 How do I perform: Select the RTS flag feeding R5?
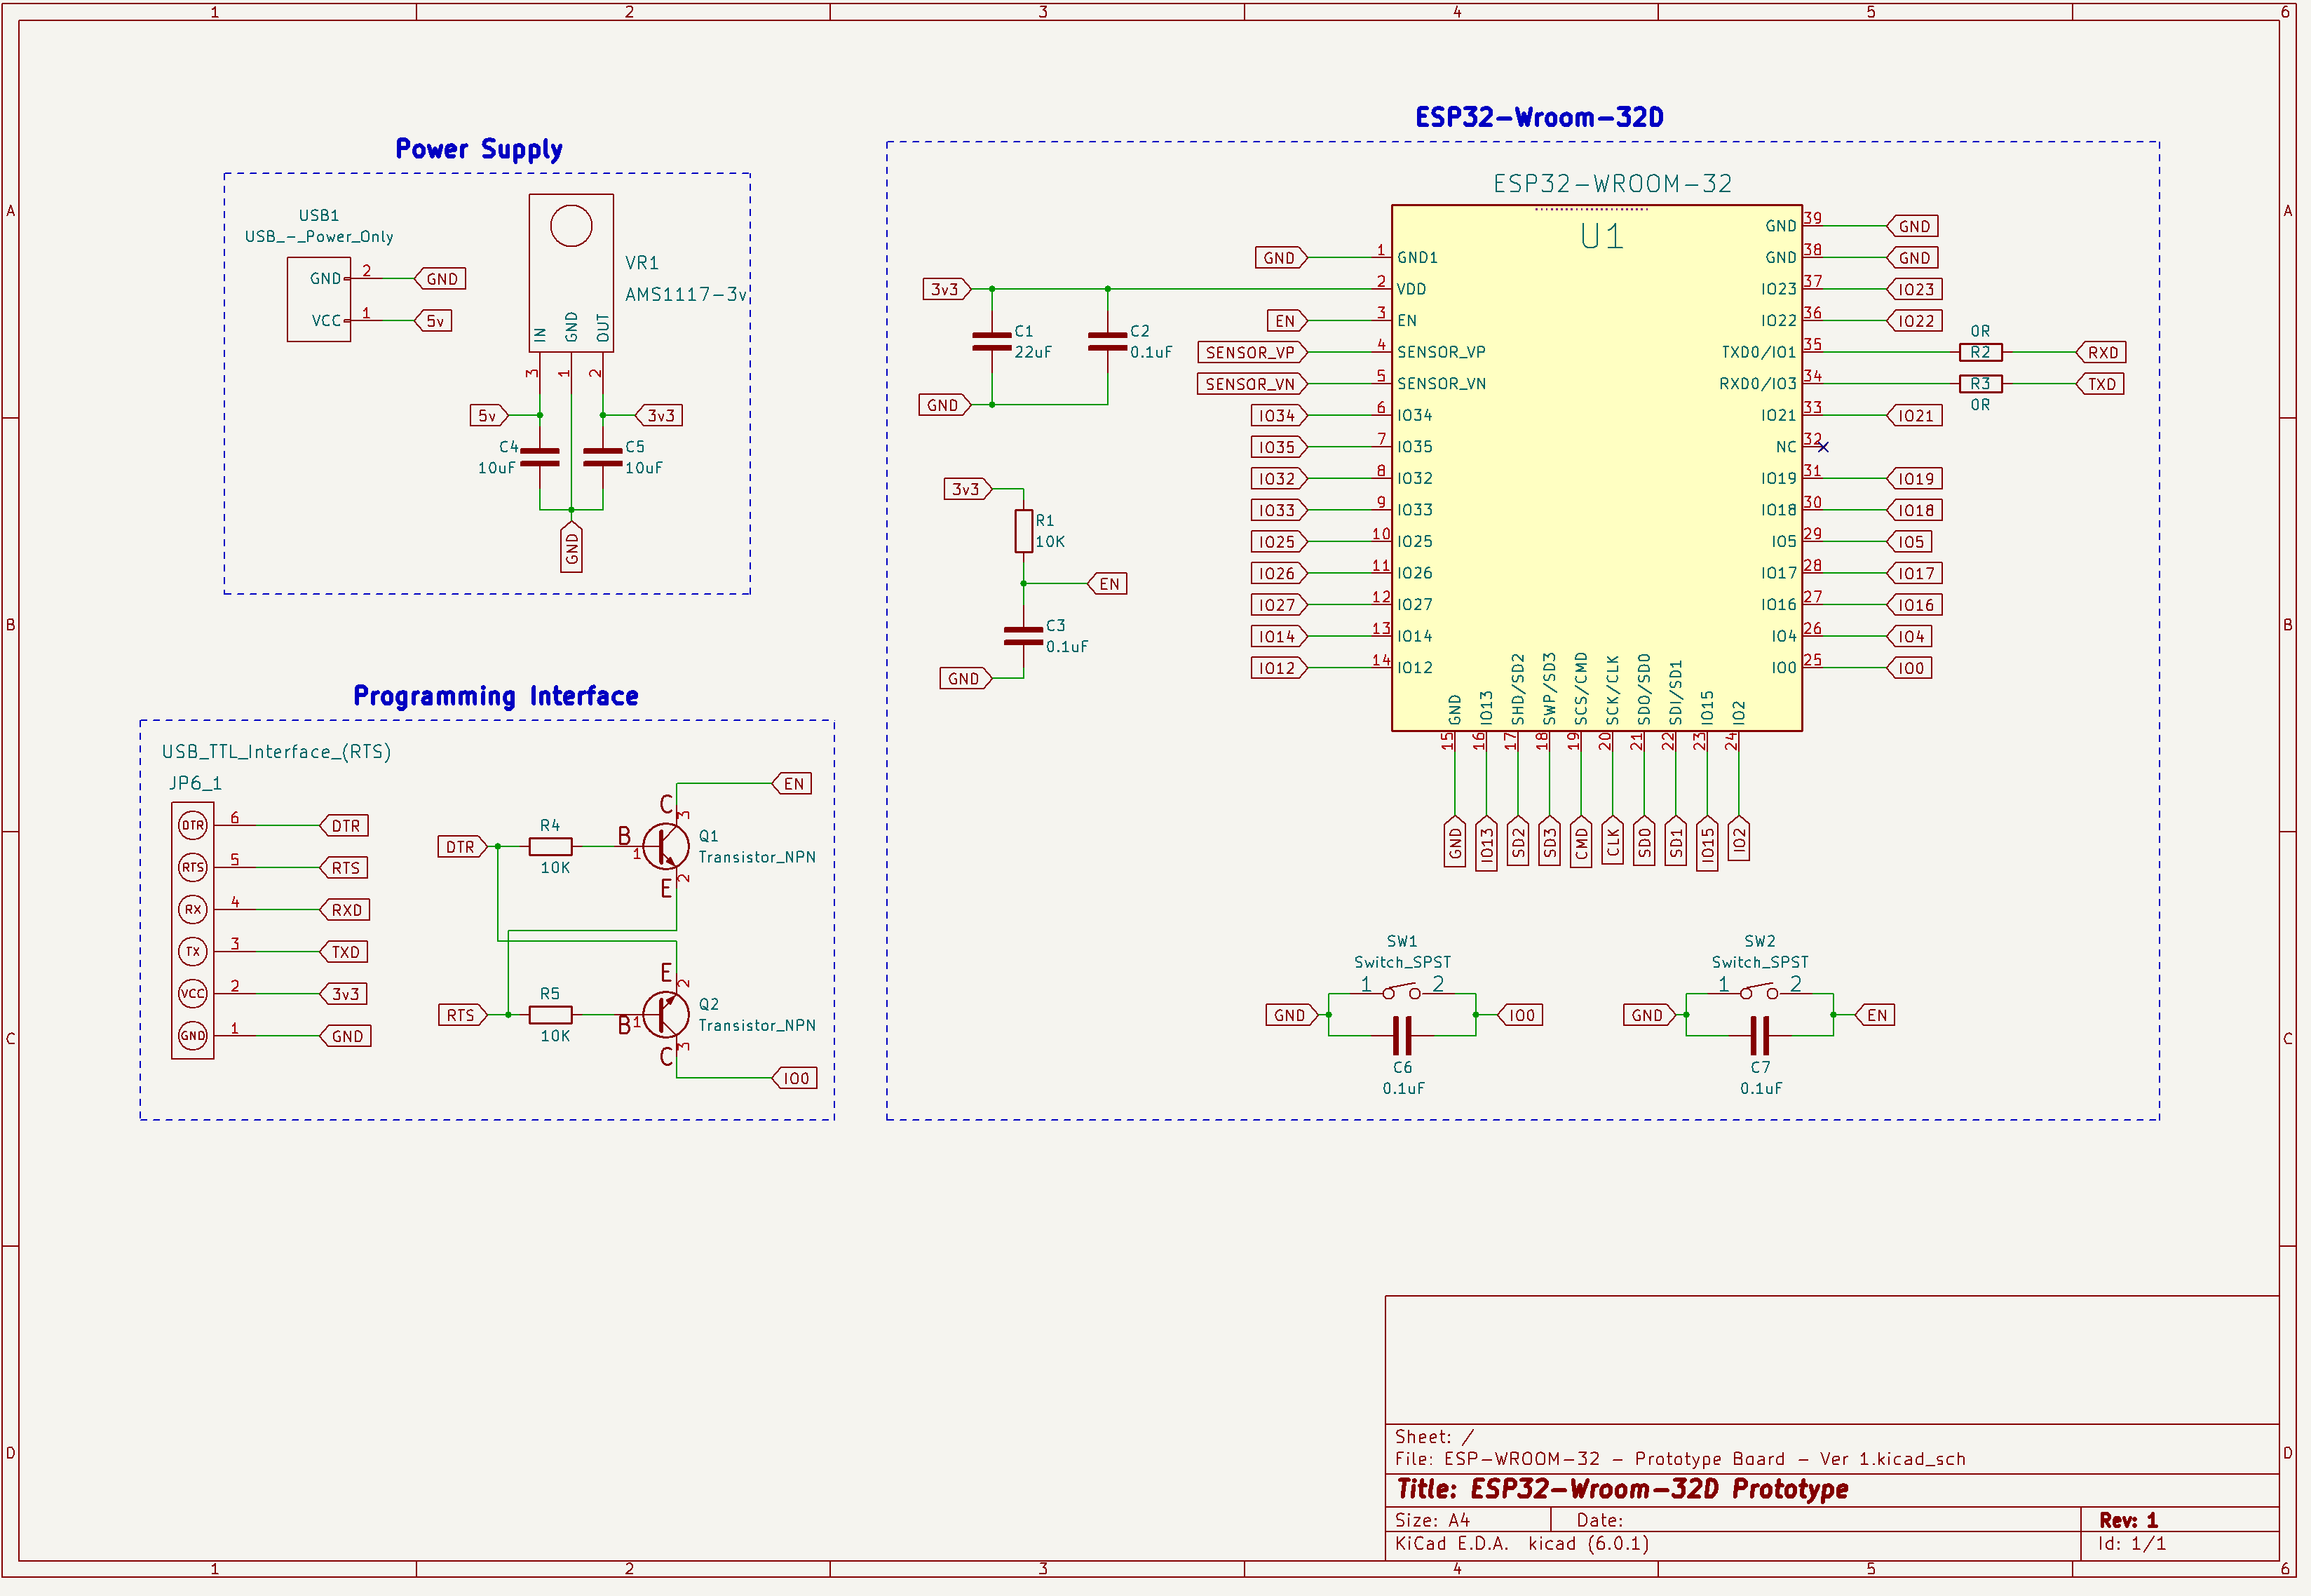tap(462, 1014)
